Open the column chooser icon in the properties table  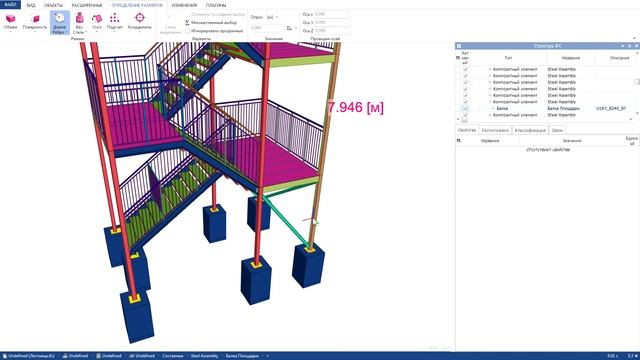pyautogui.click(x=458, y=140)
